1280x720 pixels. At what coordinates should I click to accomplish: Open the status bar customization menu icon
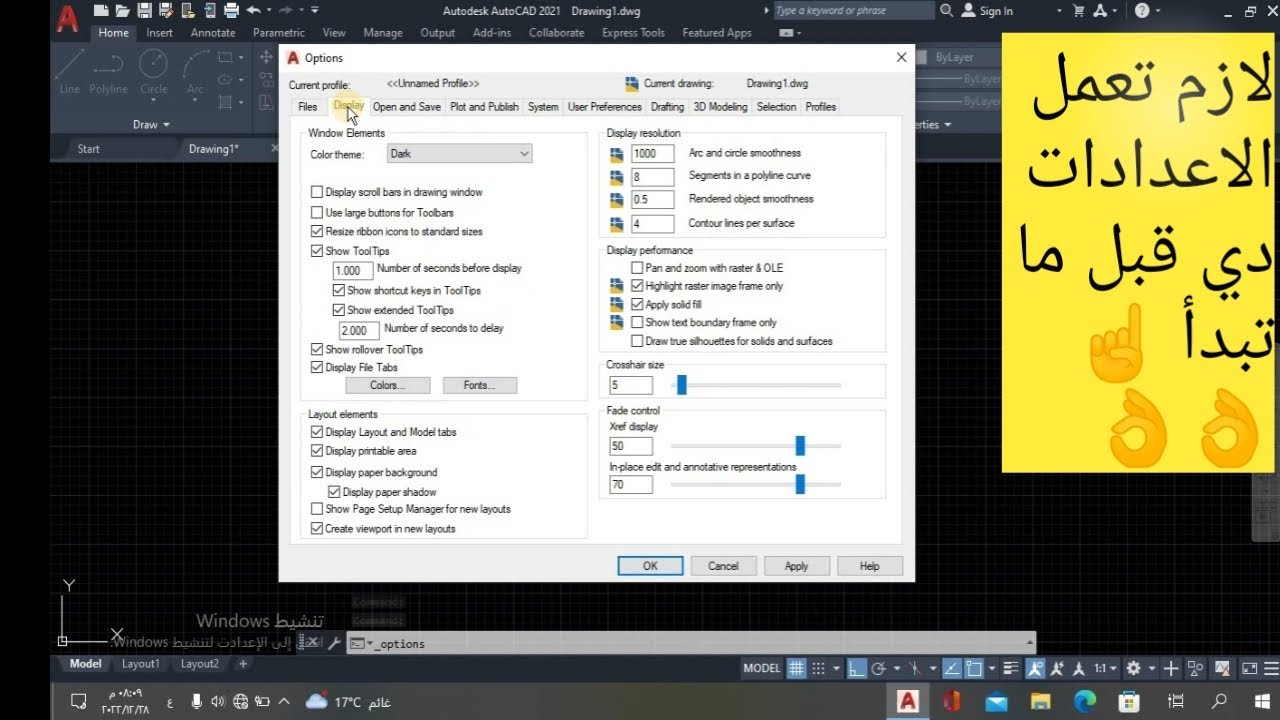pos(1270,668)
